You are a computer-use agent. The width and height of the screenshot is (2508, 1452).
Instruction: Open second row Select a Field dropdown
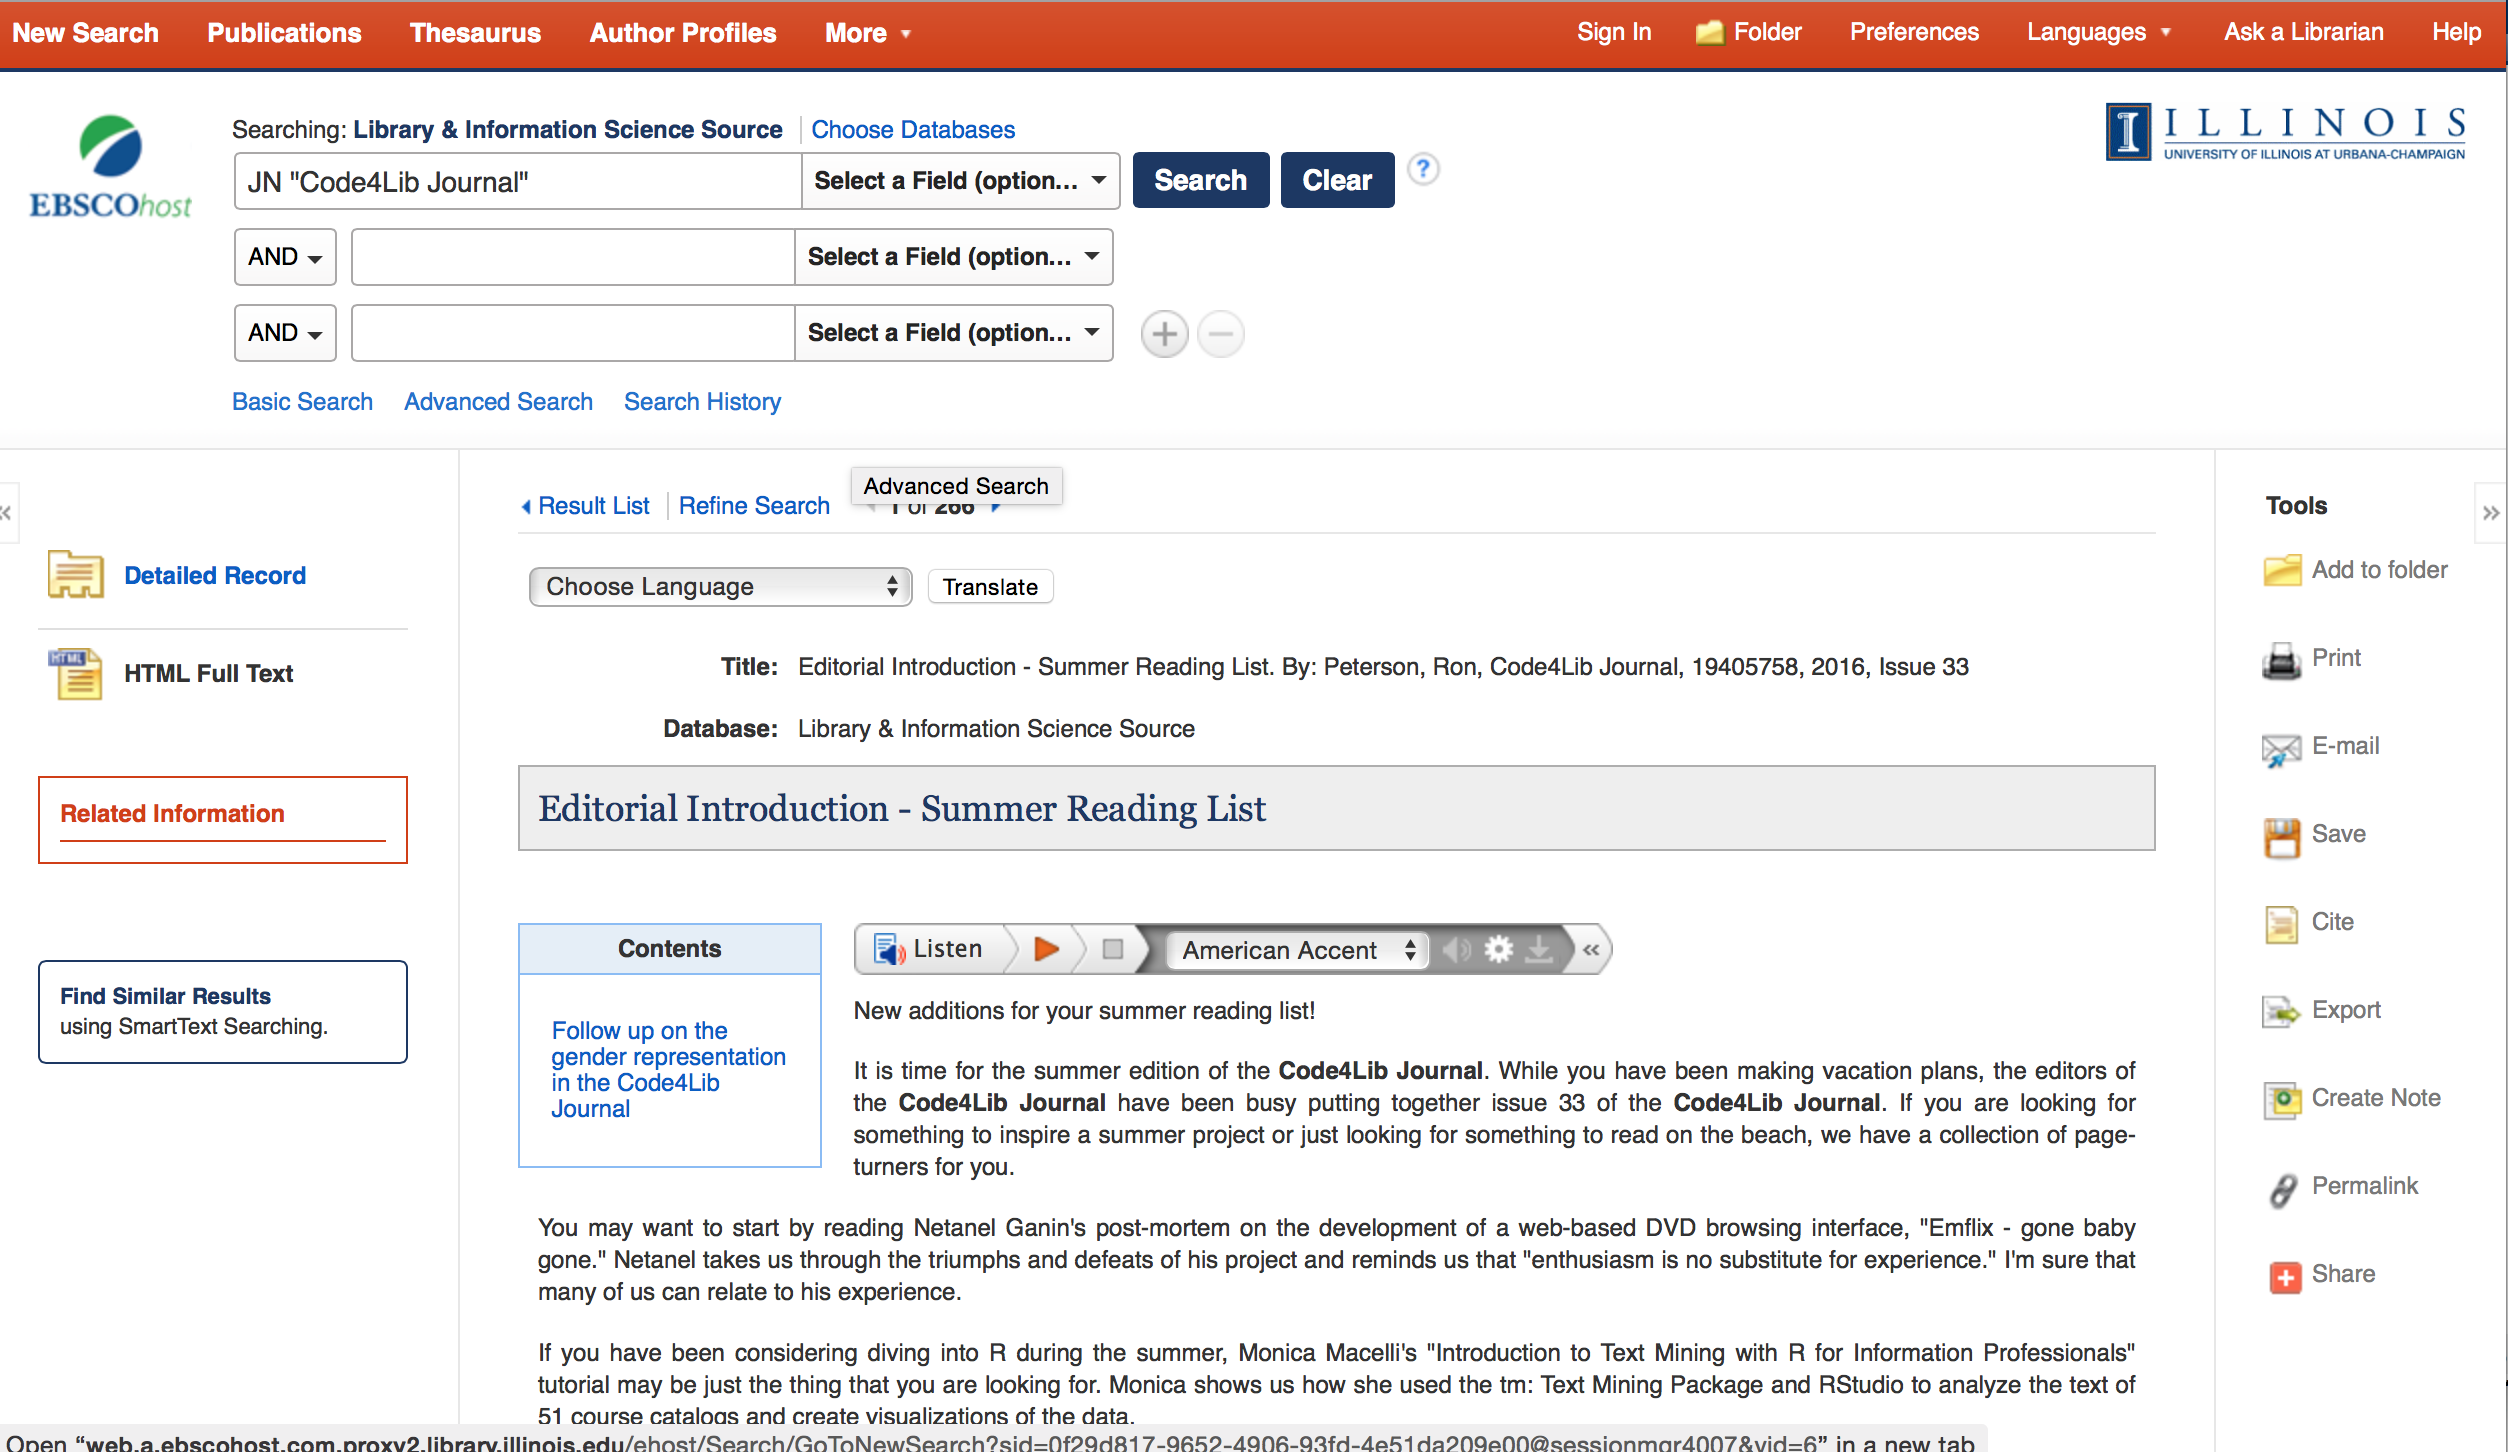953,257
